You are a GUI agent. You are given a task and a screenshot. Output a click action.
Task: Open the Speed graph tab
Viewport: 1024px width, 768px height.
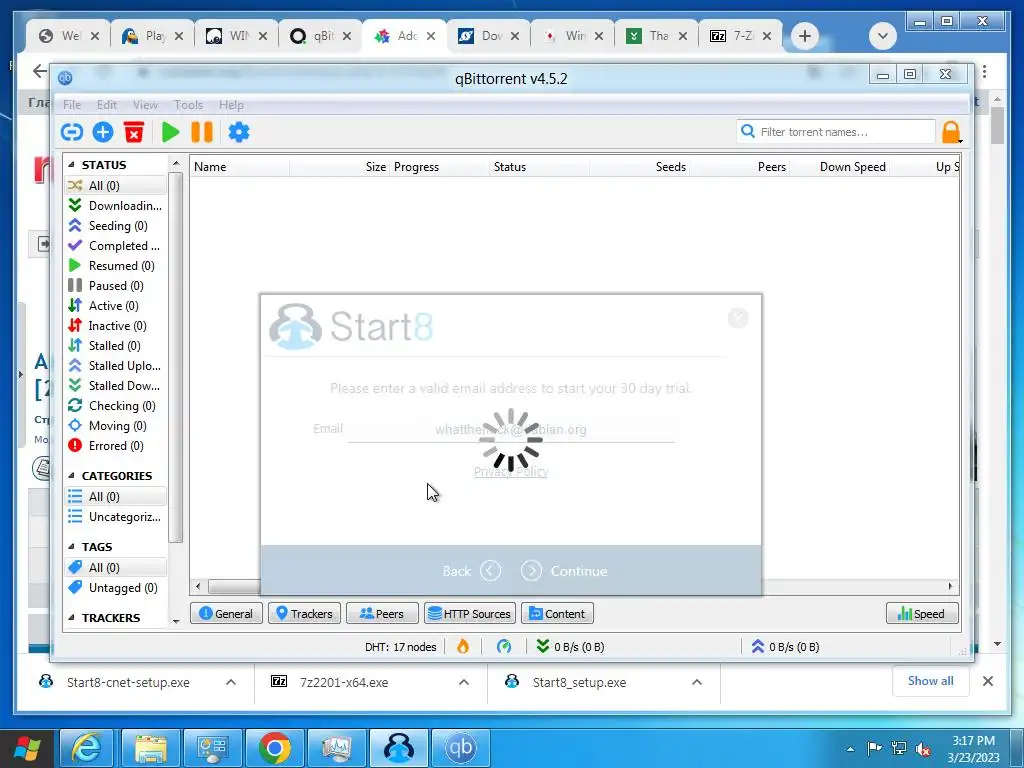point(922,614)
